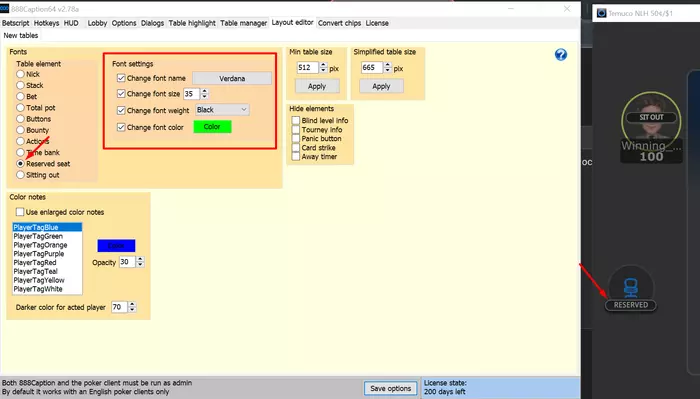700x399 pixels.
Task: Click the font size stepper arrows
Action: 204,94
